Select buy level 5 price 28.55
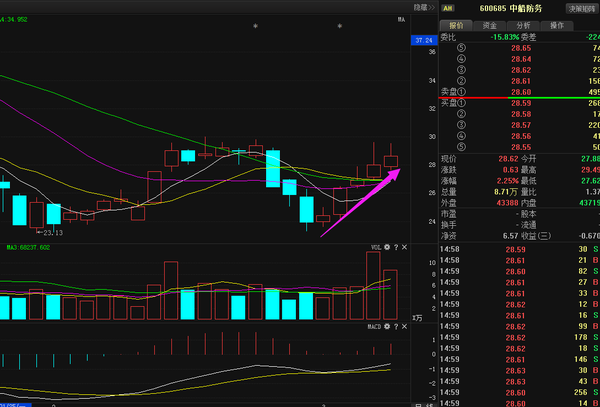600x407 pixels. click(521, 147)
